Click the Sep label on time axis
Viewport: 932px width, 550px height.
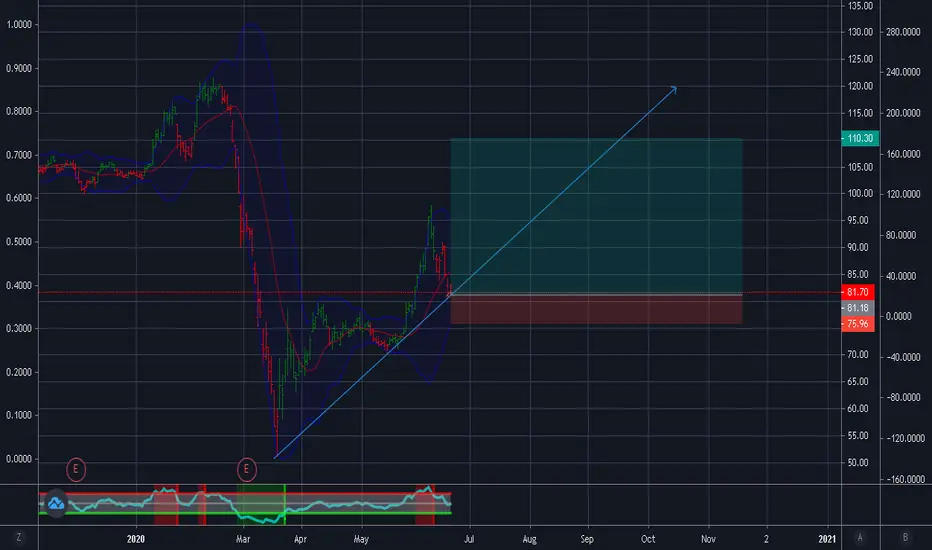(x=587, y=539)
